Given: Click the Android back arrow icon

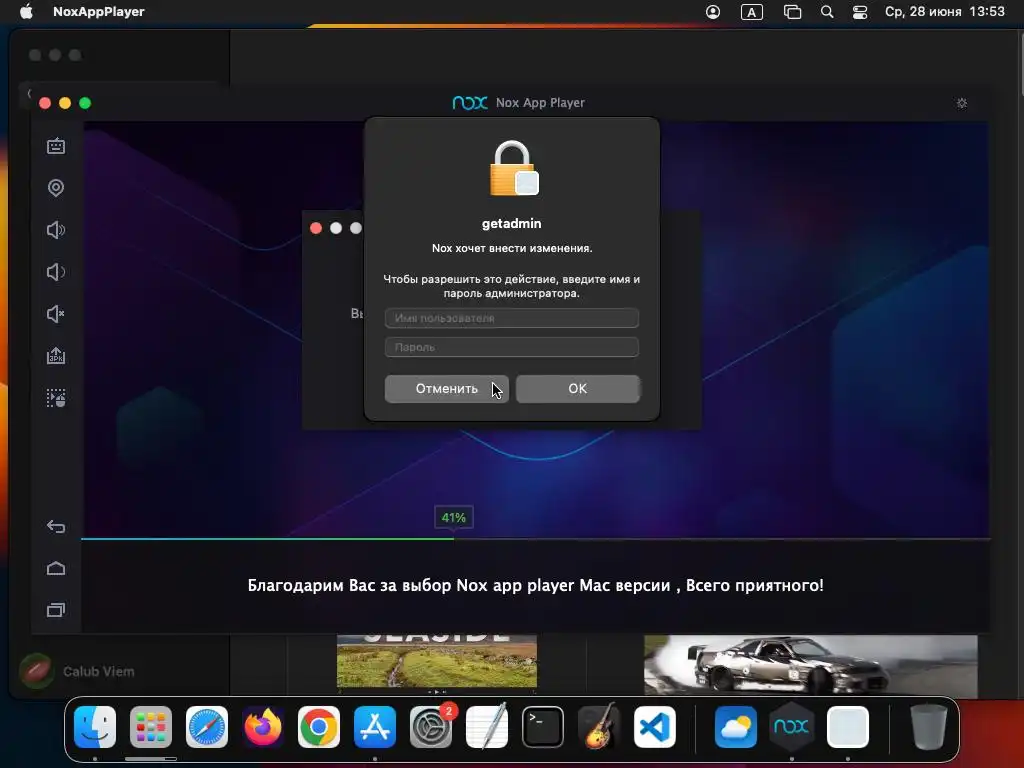Looking at the screenshot, I should pos(56,526).
